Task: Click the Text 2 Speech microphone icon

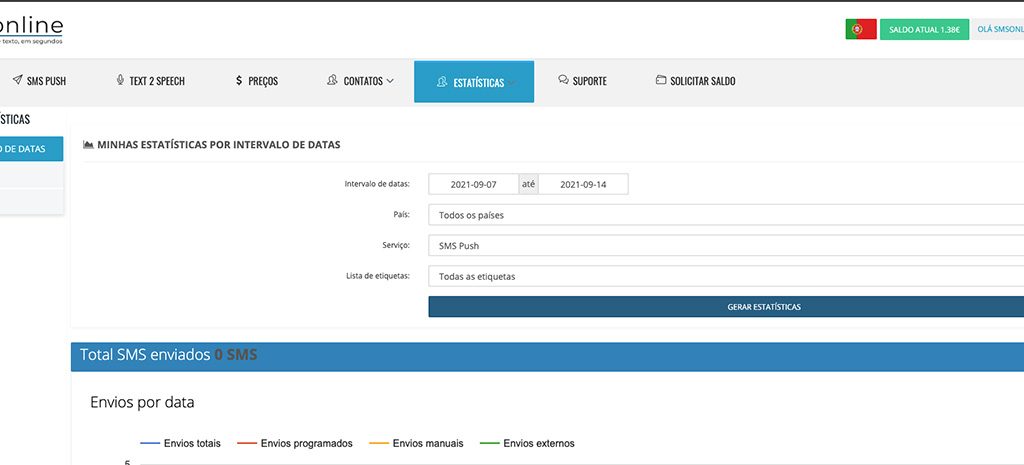Action: [120, 81]
